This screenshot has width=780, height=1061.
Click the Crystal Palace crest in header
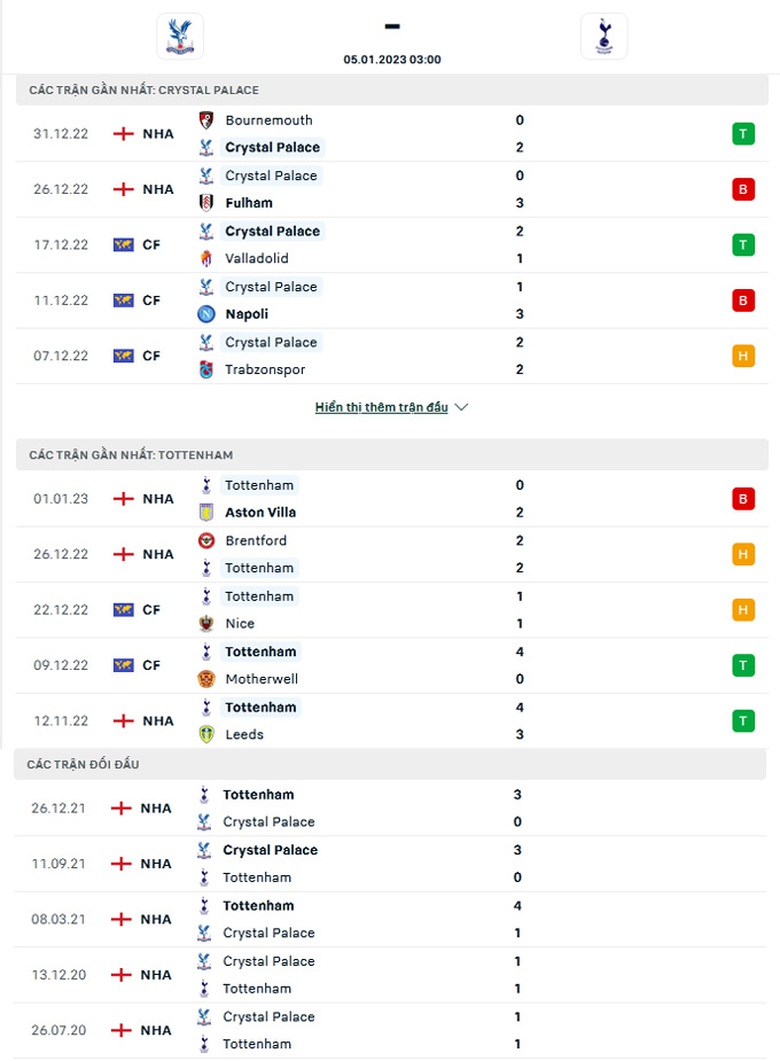[x=180, y=36]
